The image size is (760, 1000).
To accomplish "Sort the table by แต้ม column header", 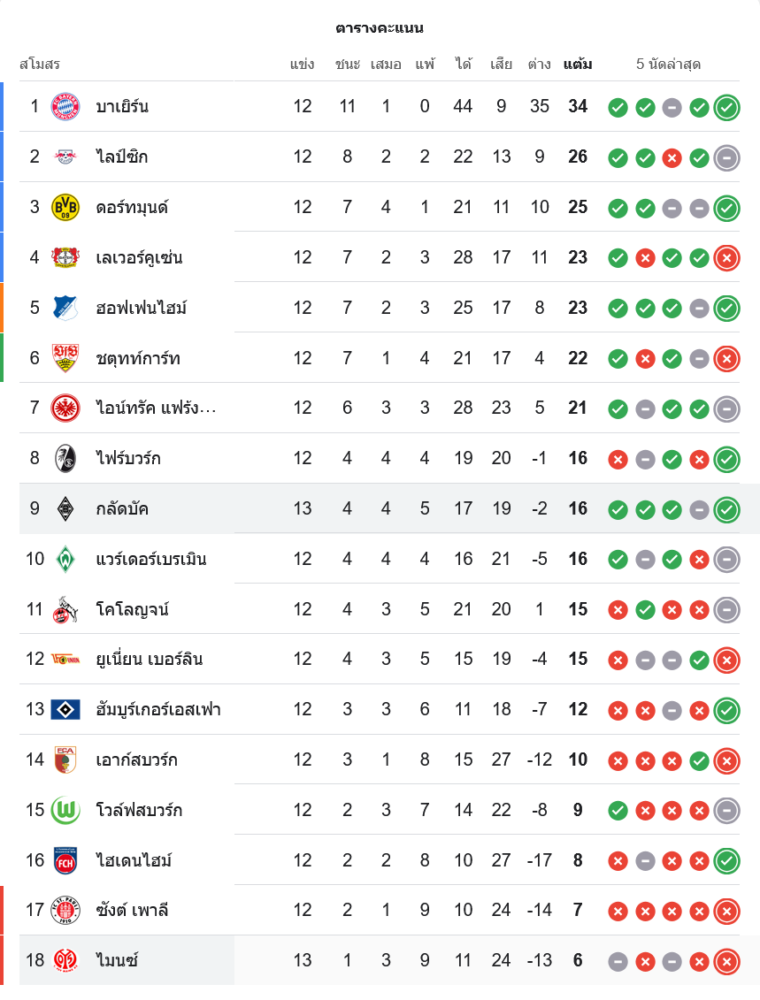I will point(577,64).
